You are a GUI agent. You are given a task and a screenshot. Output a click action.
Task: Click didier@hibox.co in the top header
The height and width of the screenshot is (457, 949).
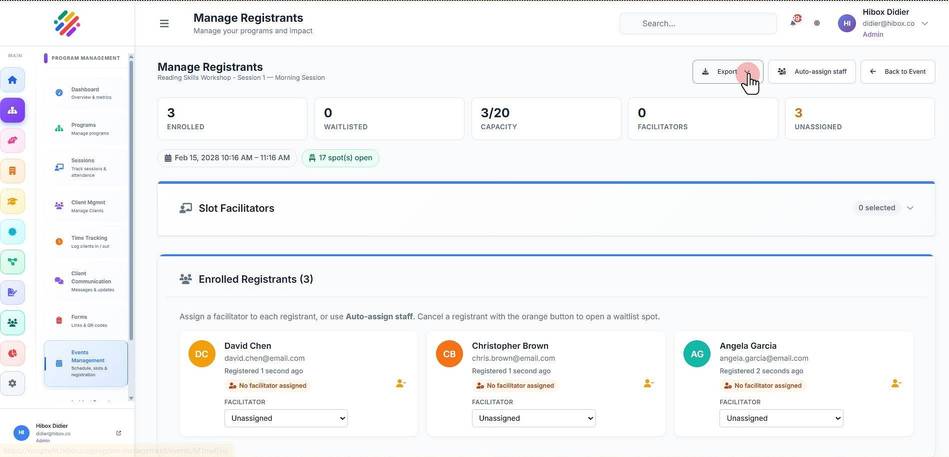click(x=888, y=24)
